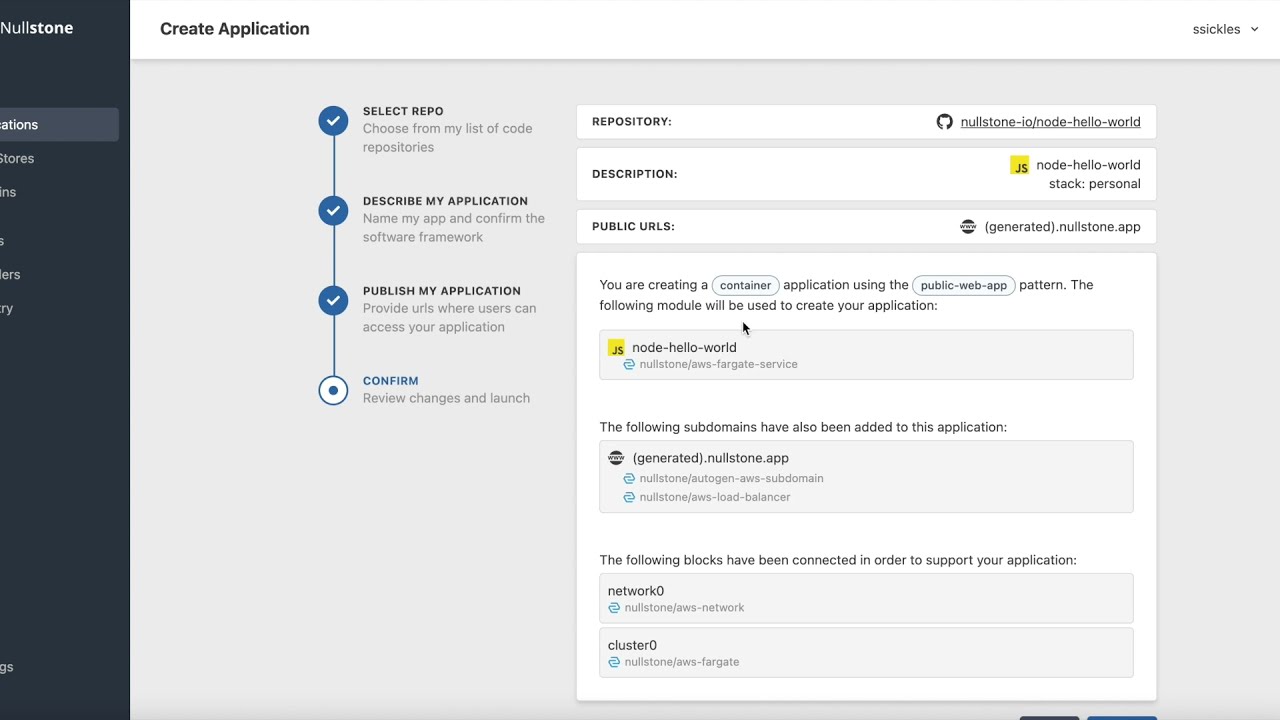Click the module icon before nullstone/aws-load-balancer
Viewport: 1280px width, 720px height.
click(x=629, y=497)
